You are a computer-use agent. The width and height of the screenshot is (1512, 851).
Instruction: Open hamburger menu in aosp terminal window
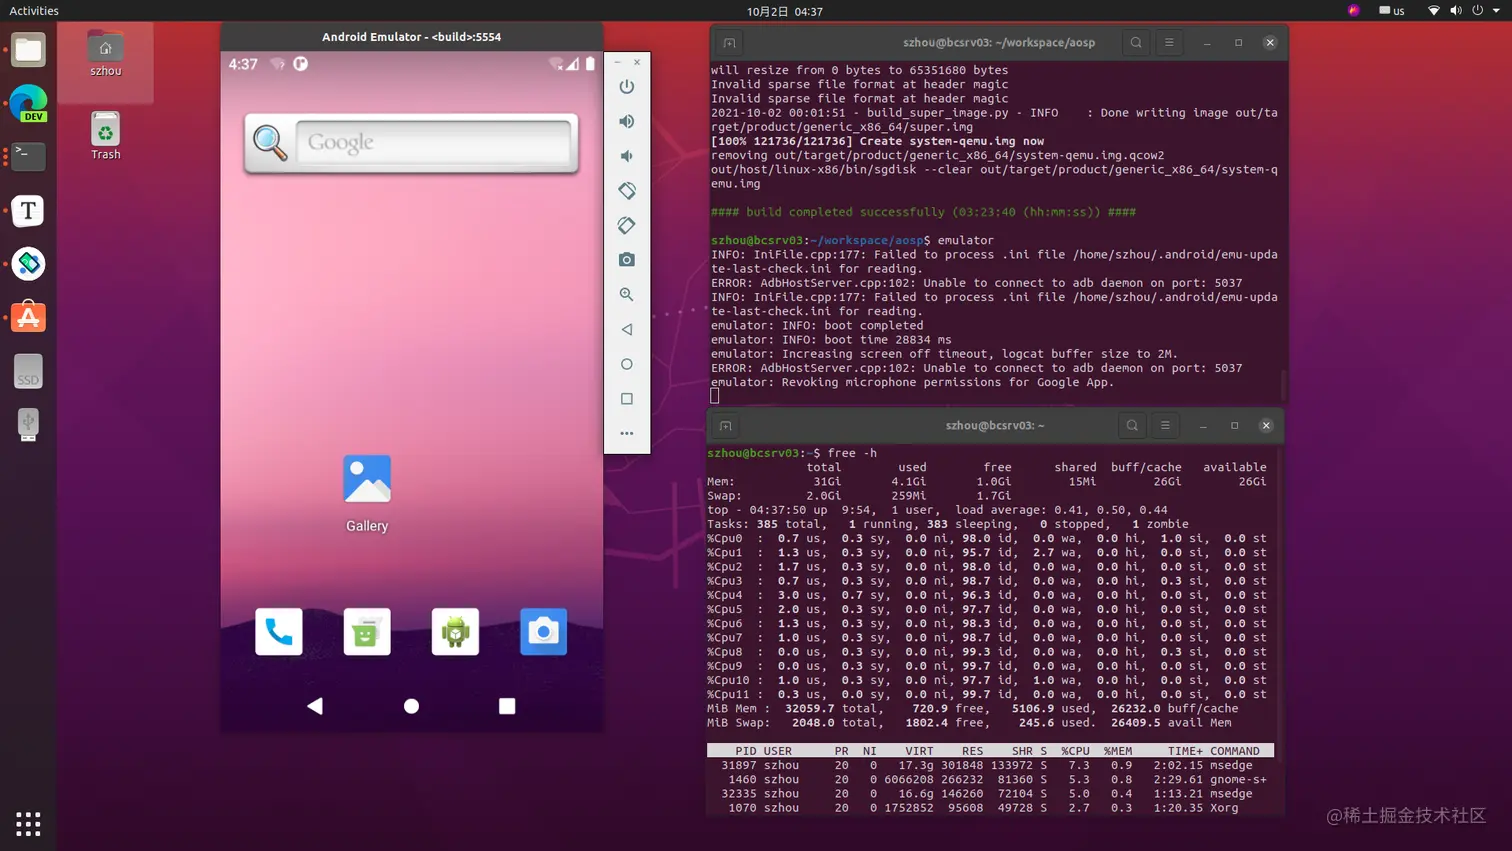tap(1169, 43)
